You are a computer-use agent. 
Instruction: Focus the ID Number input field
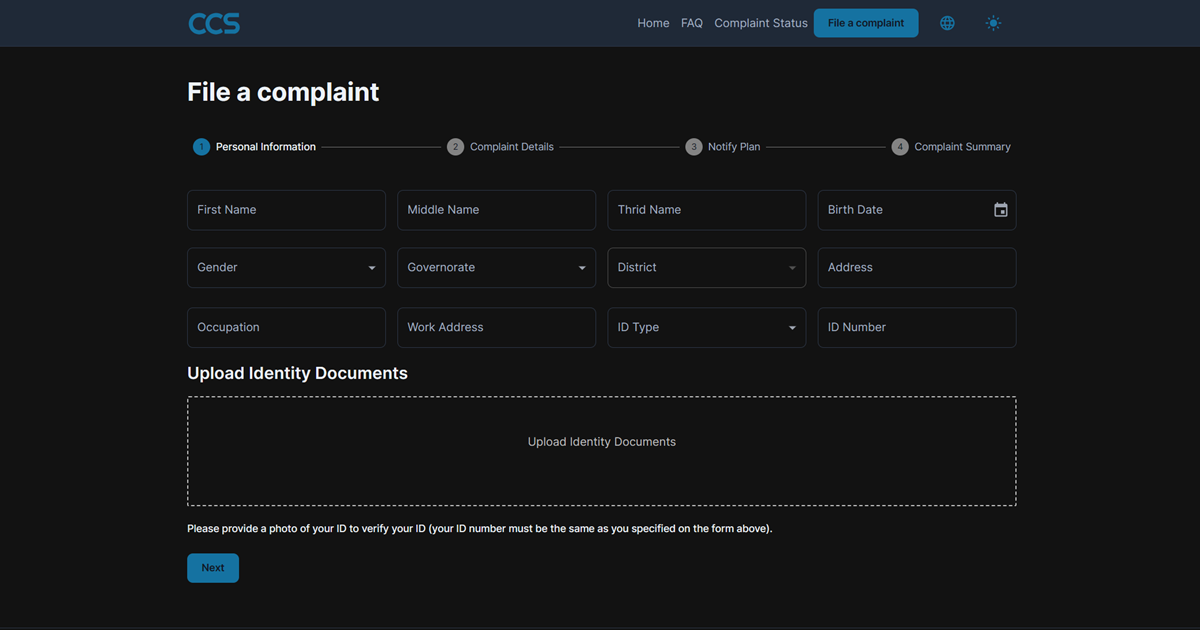click(x=916, y=328)
